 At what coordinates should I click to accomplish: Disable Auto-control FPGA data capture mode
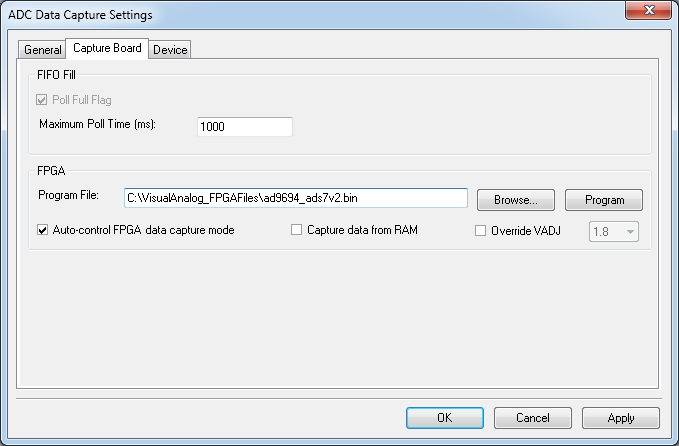point(43,230)
